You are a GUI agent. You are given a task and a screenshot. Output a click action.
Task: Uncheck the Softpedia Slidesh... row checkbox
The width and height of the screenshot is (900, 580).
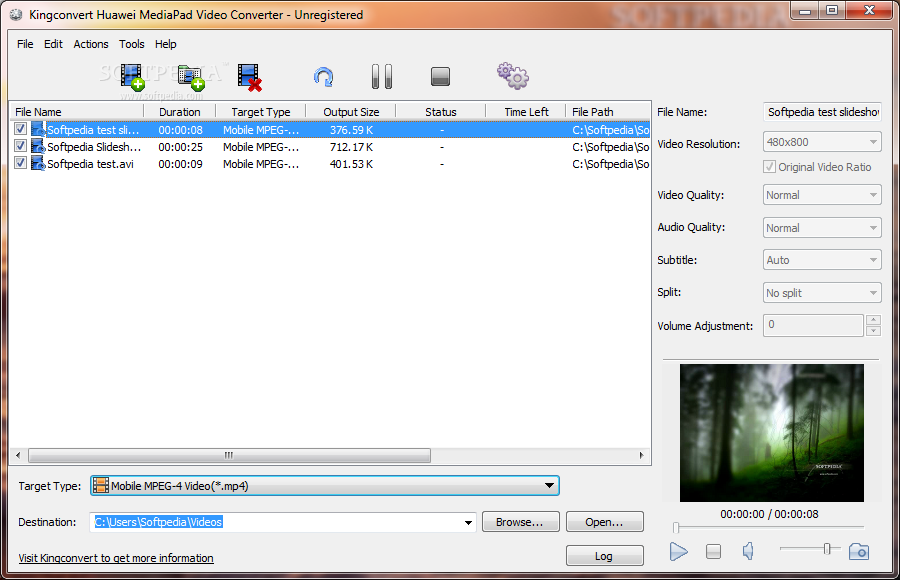(x=21, y=146)
